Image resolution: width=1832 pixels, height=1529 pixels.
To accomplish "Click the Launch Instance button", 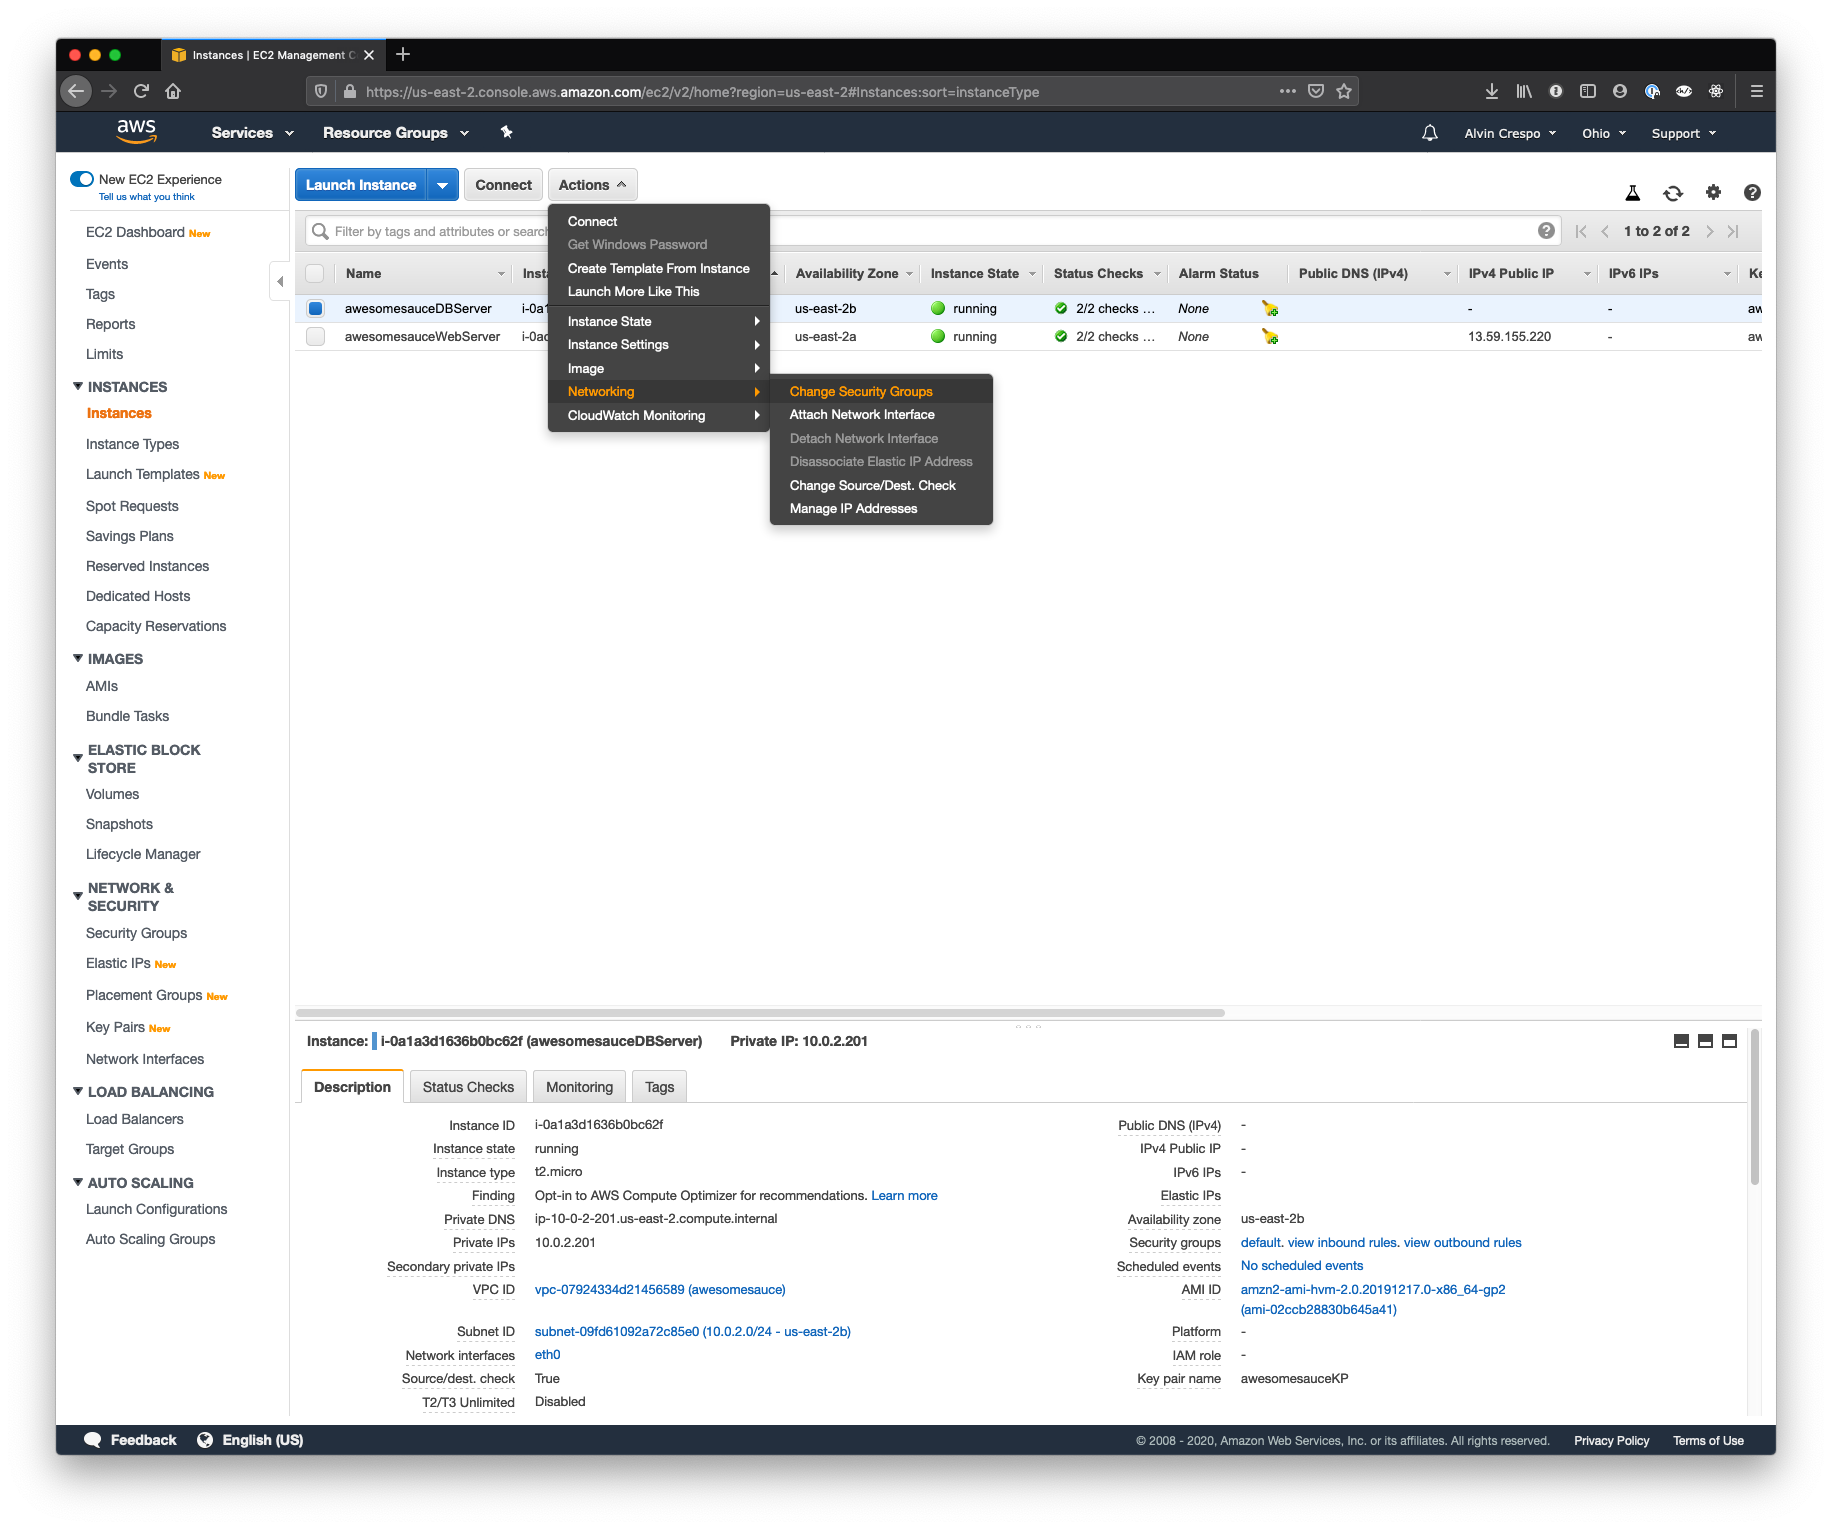I will 361,184.
